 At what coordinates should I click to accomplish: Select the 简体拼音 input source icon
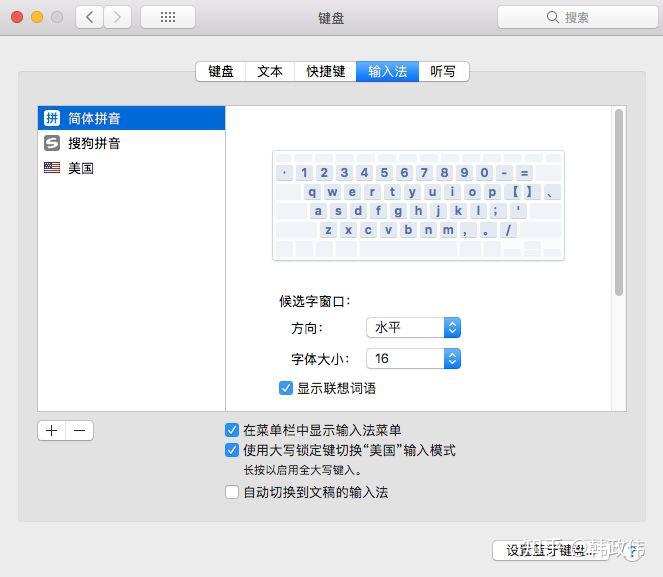52,118
